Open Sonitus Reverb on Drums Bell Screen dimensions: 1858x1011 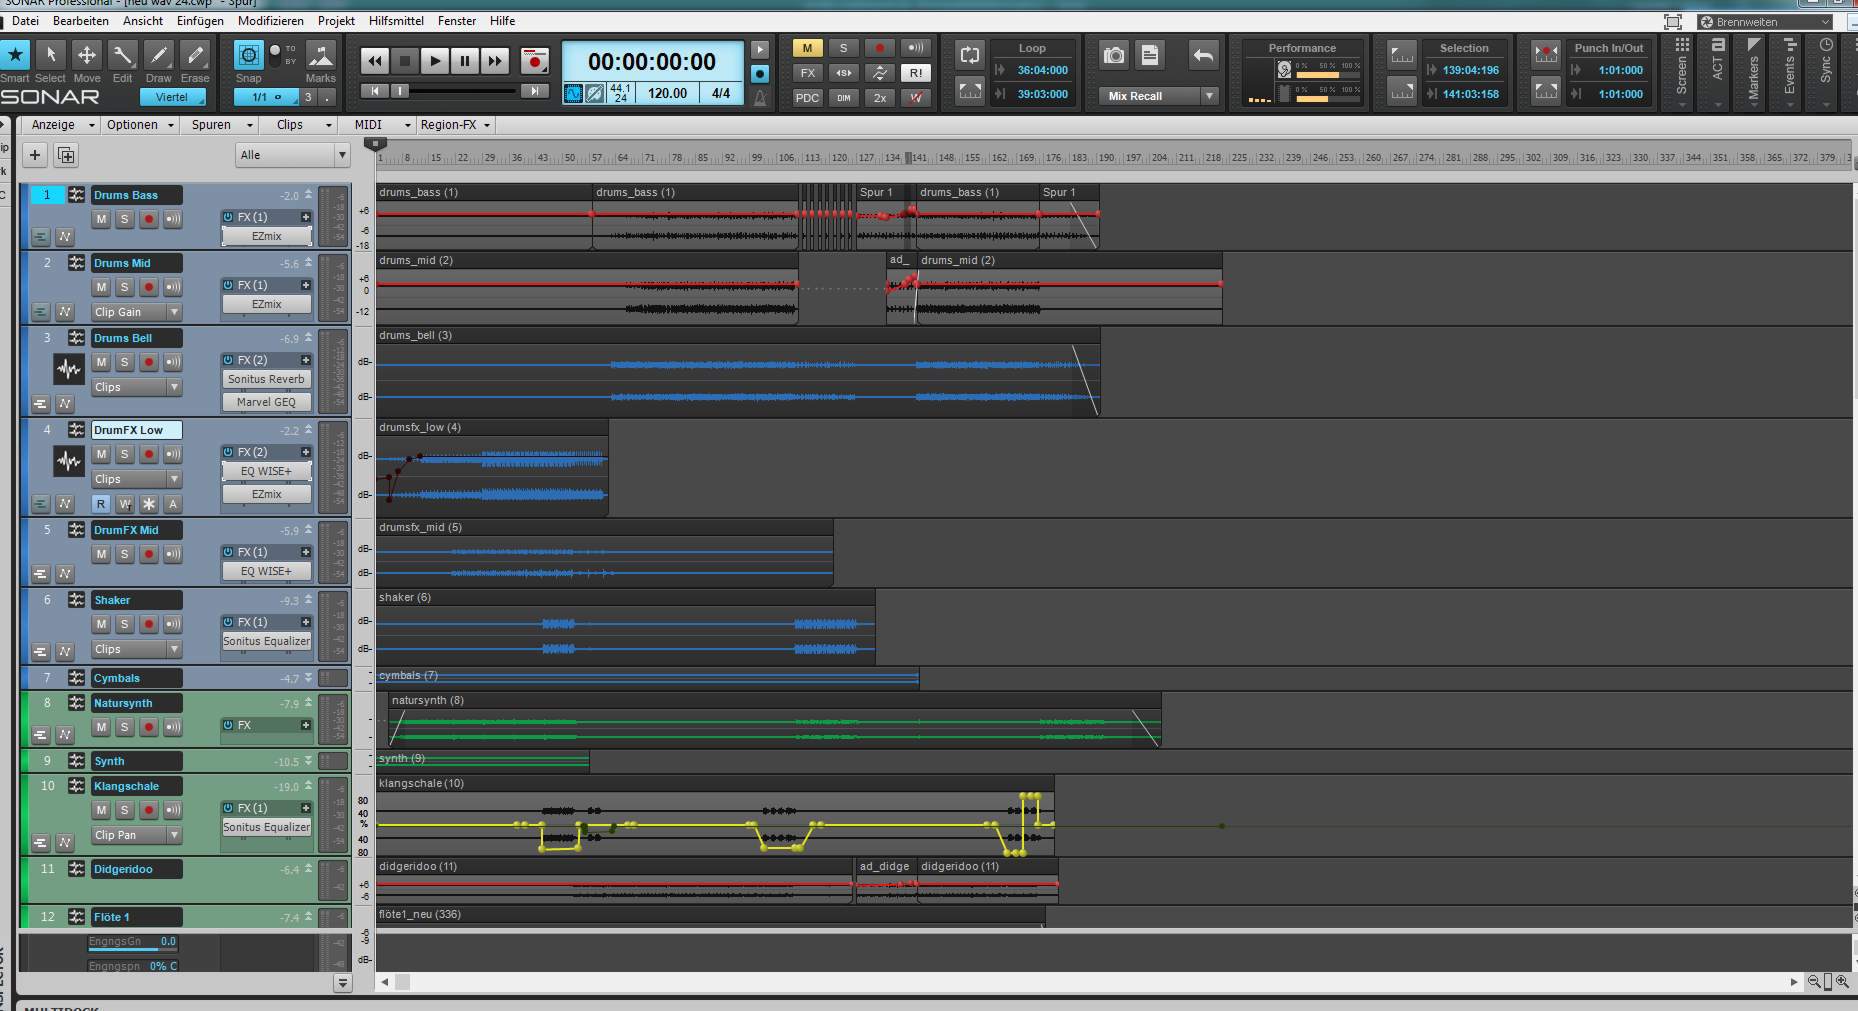[x=266, y=379]
